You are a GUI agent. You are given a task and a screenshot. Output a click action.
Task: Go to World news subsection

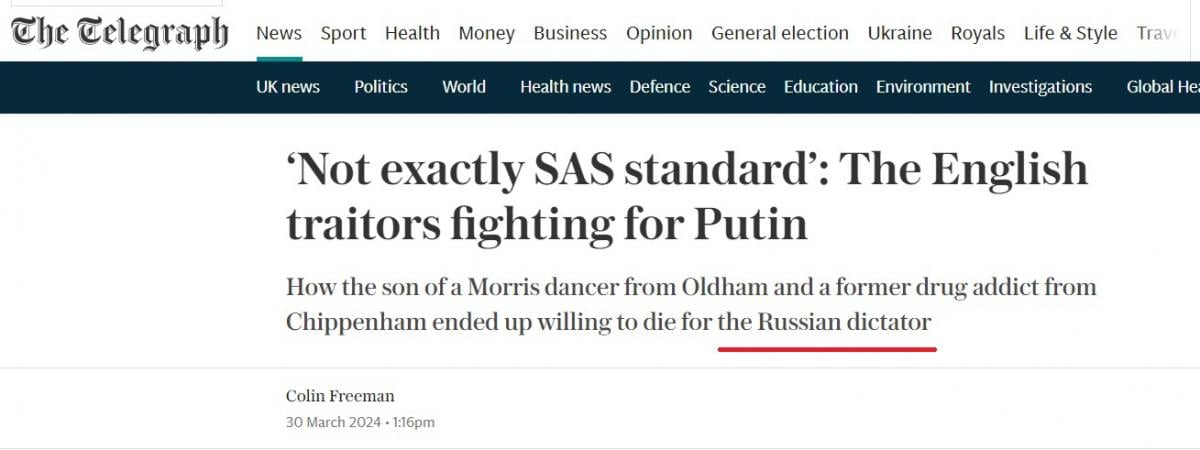(464, 87)
